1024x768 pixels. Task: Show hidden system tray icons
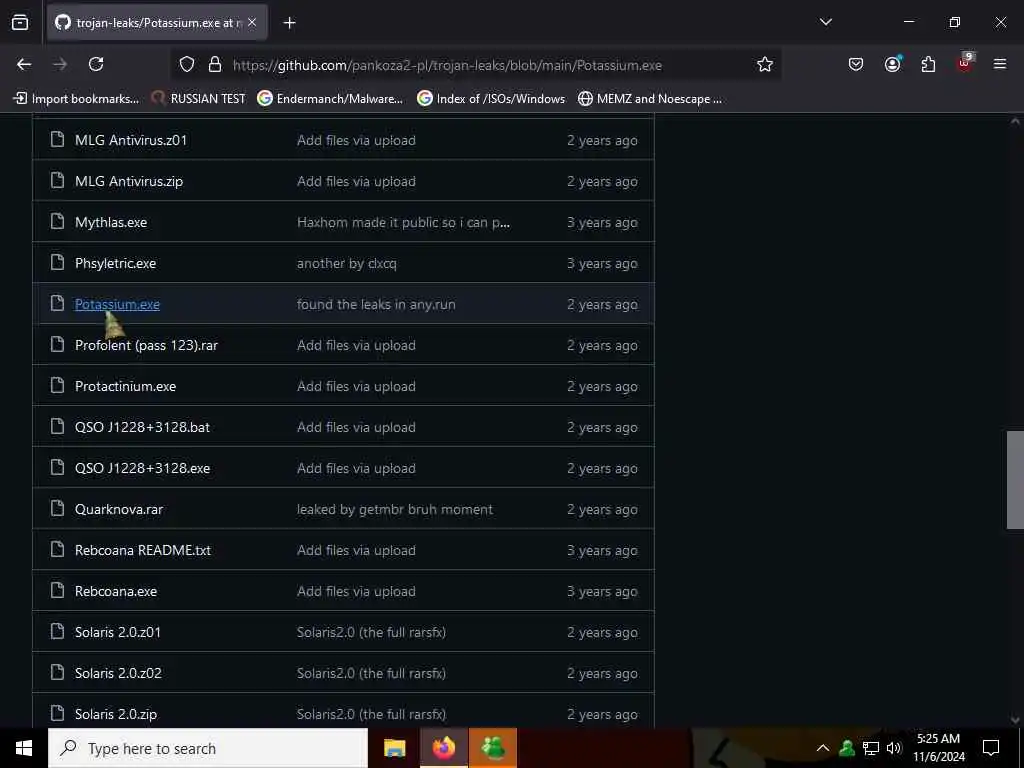(x=823, y=748)
